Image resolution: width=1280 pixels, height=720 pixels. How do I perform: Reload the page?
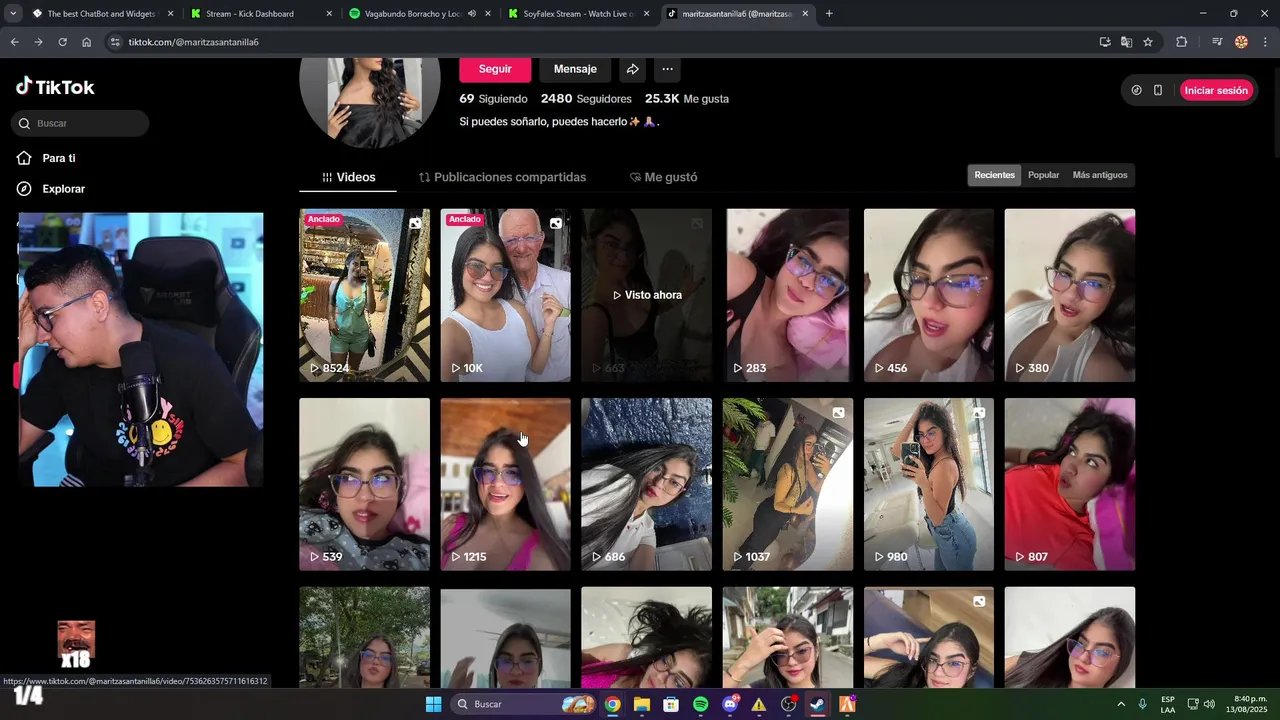point(62,42)
